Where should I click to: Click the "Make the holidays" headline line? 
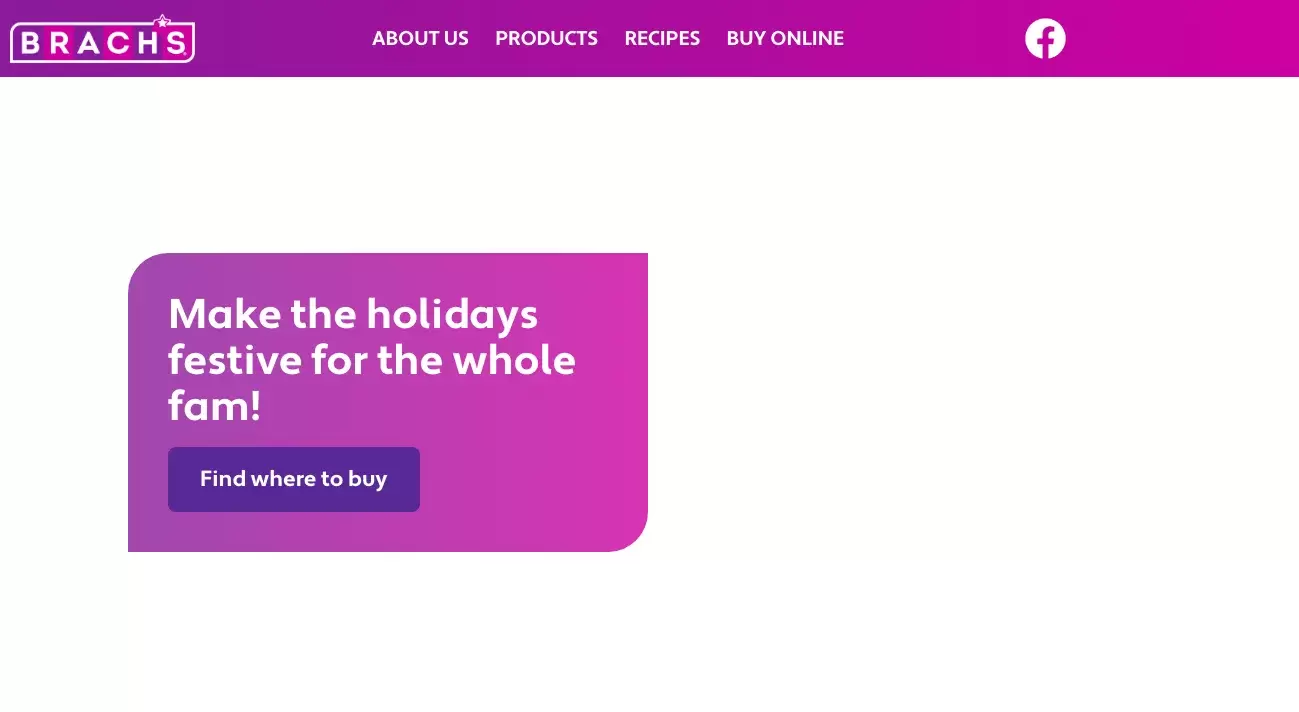[353, 314]
